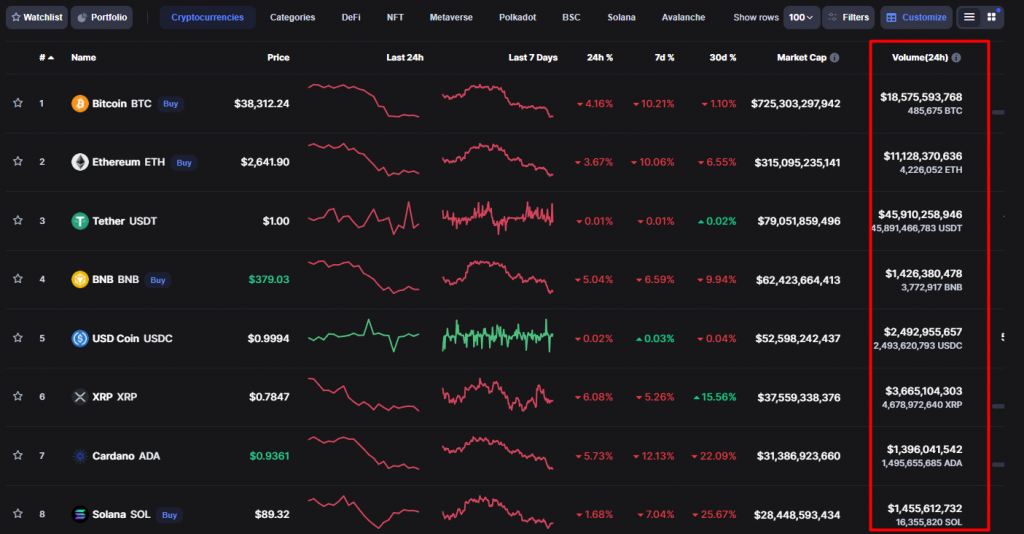Open the Tether USDT name link
This screenshot has width=1024, height=534.
click(x=124, y=221)
